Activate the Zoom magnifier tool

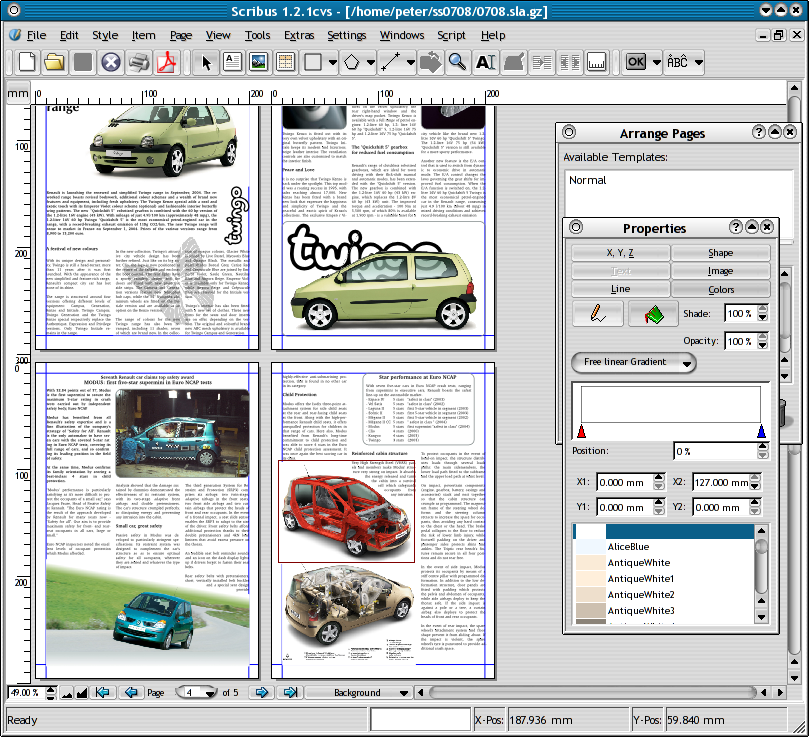click(457, 62)
